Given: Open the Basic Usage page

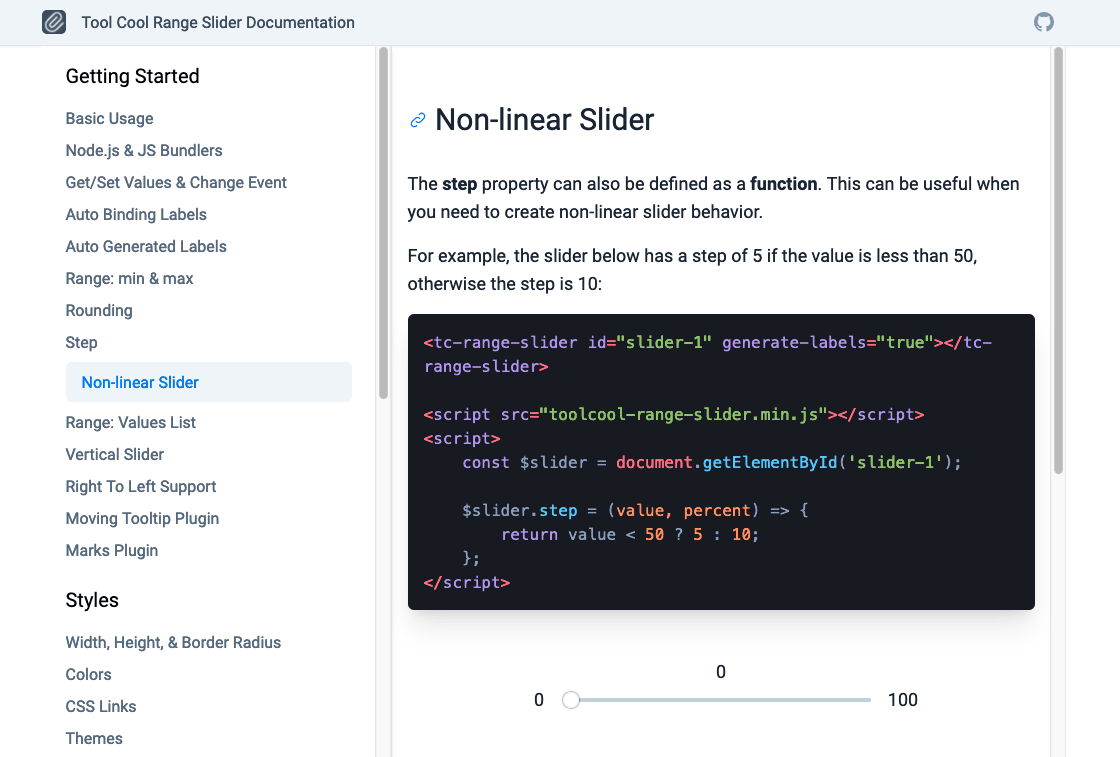Looking at the screenshot, I should coord(109,118).
